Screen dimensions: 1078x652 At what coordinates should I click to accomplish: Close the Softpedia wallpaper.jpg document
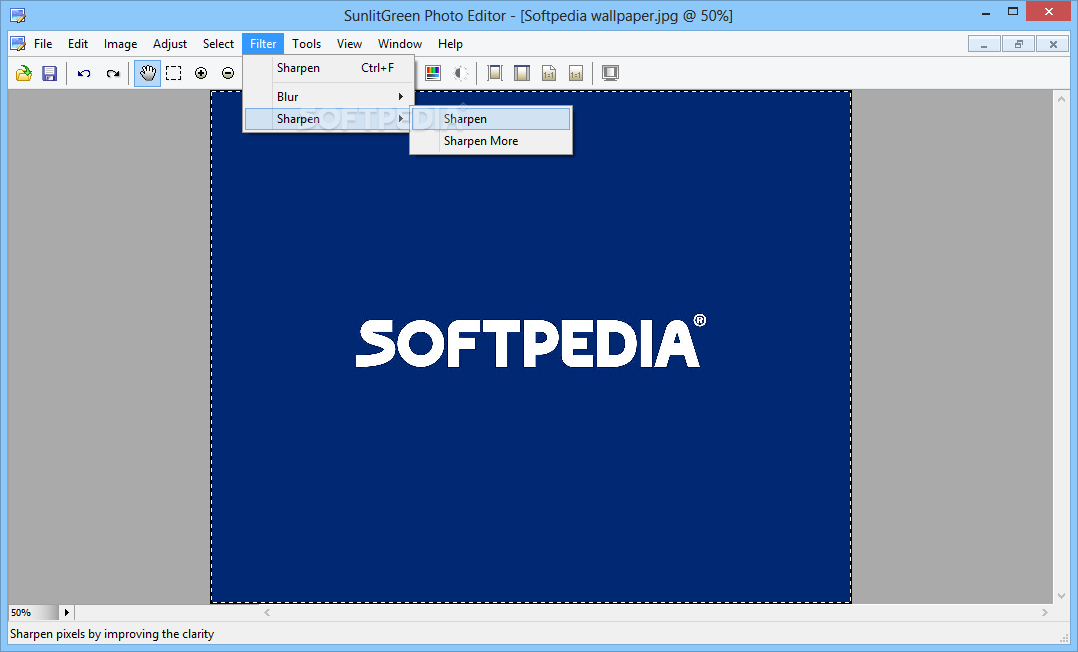(1053, 44)
